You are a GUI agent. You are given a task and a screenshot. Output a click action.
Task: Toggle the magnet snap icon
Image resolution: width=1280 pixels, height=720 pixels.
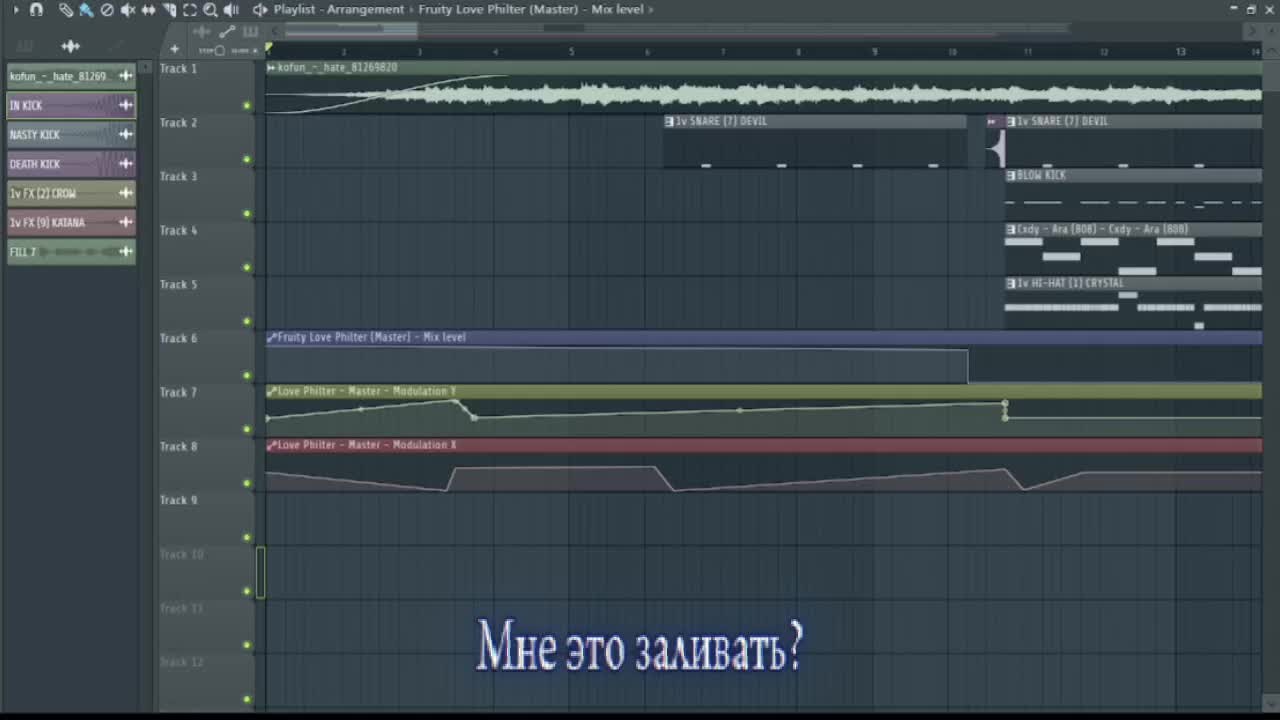[36, 9]
